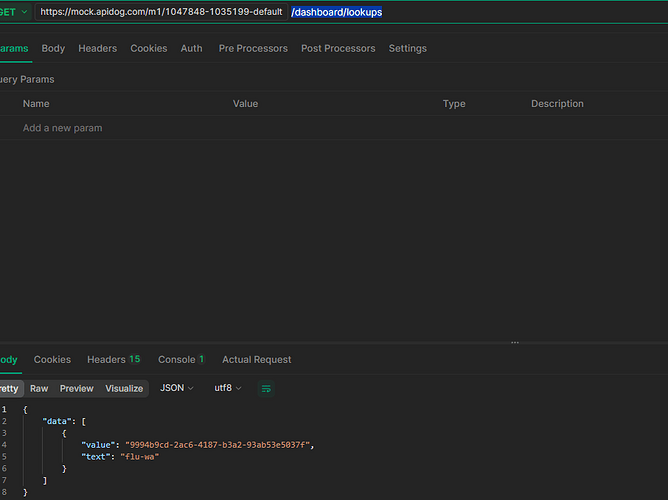Switch to the request Params tab

pyautogui.click(x=14, y=49)
